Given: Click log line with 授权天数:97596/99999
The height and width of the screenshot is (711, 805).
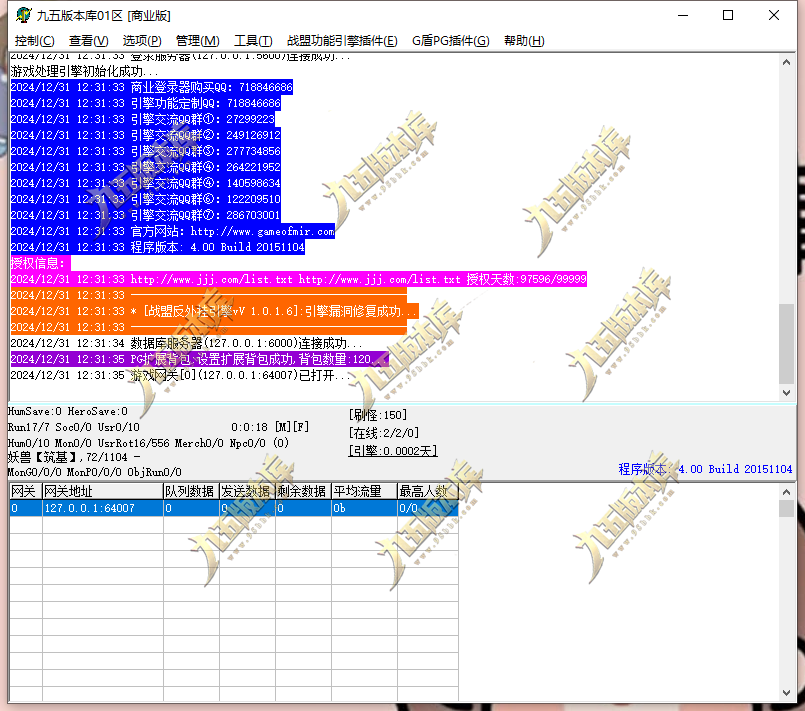Looking at the screenshot, I should [x=298, y=279].
